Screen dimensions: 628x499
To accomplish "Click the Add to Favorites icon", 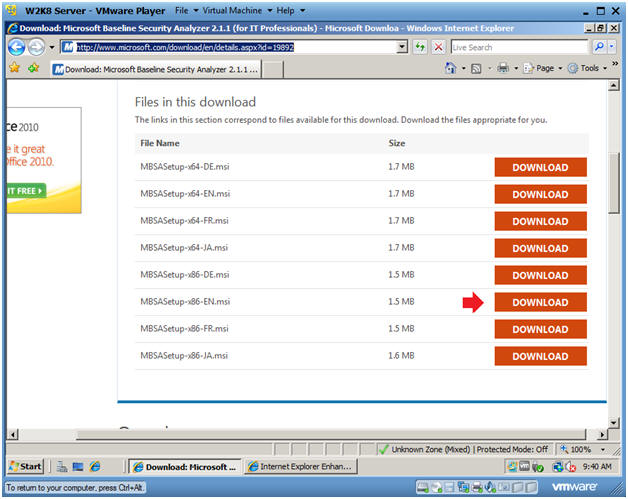I will click(x=34, y=68).
